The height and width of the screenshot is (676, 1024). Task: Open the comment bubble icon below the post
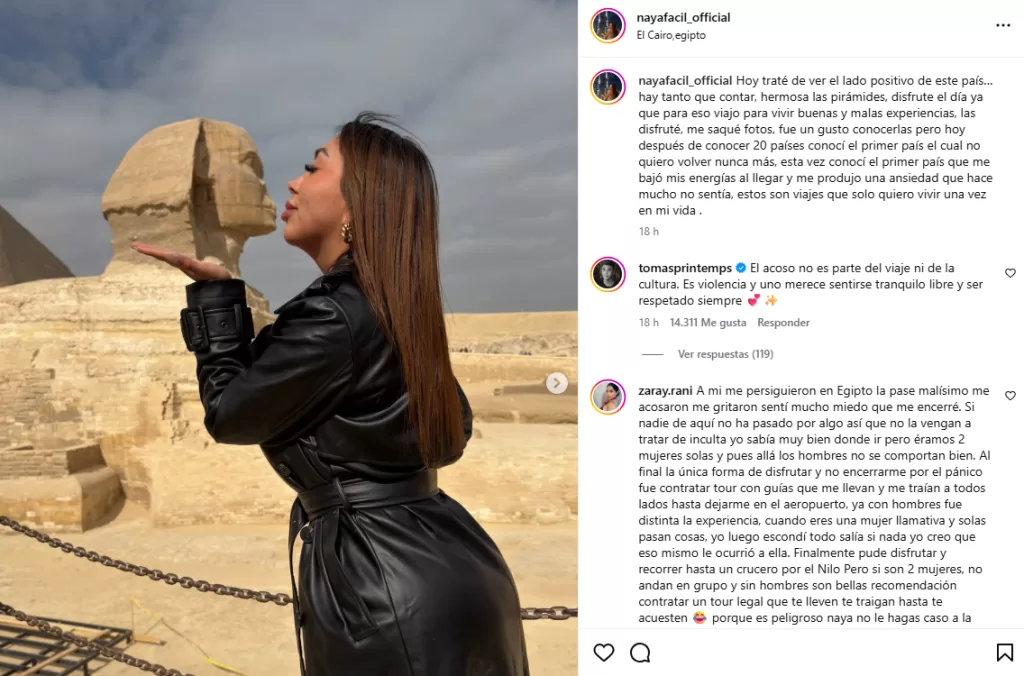point(640,652)
